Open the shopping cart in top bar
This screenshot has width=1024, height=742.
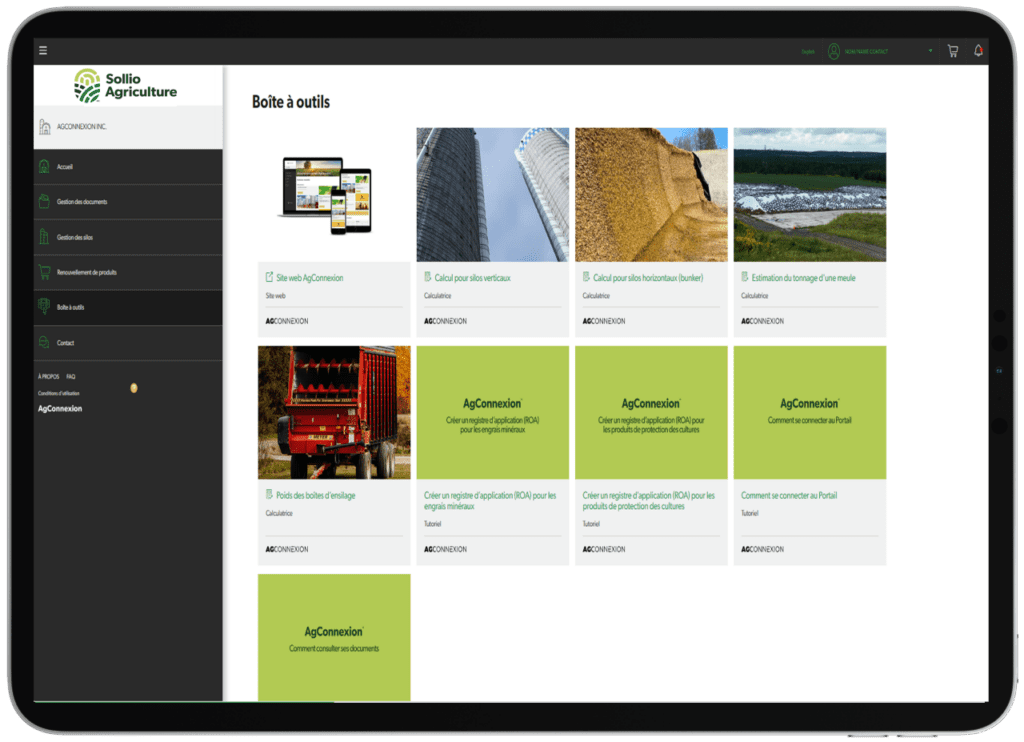pos(952,51)
